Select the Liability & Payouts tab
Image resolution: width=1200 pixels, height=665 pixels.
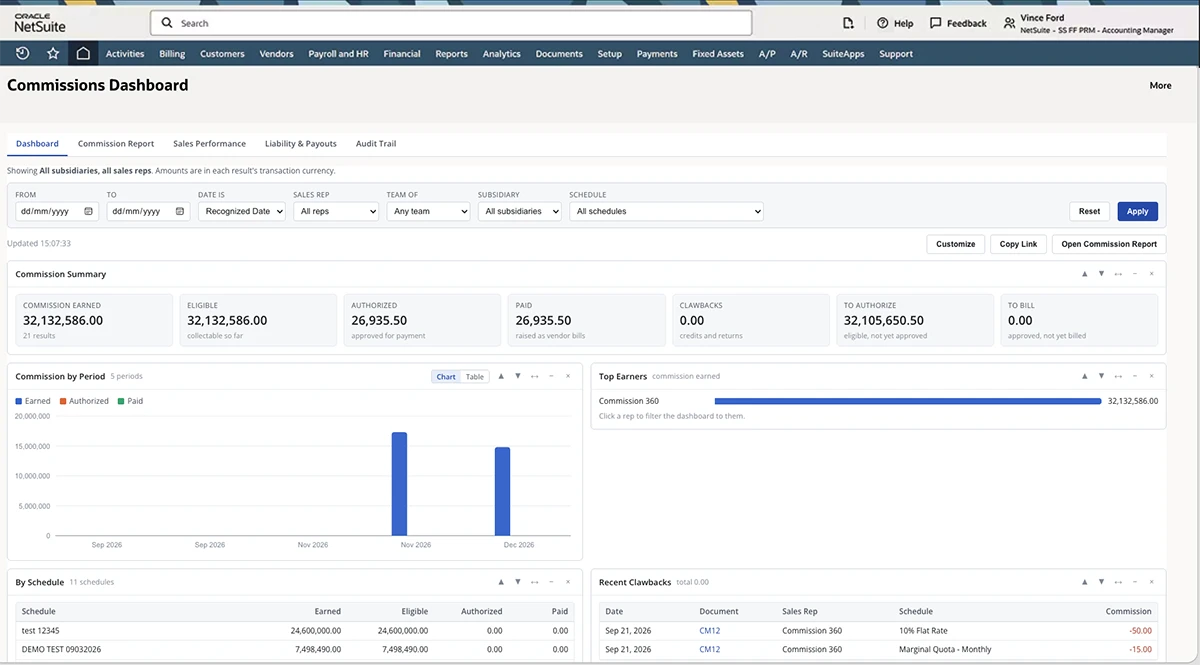301,144
